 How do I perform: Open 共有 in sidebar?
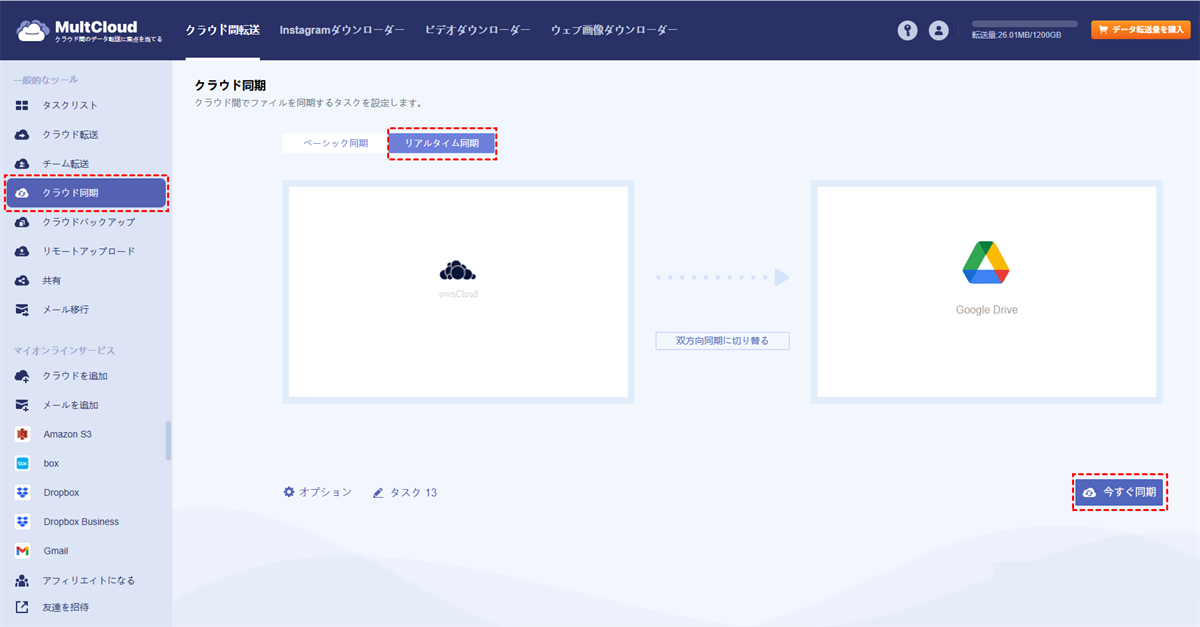tap(52, 280)
